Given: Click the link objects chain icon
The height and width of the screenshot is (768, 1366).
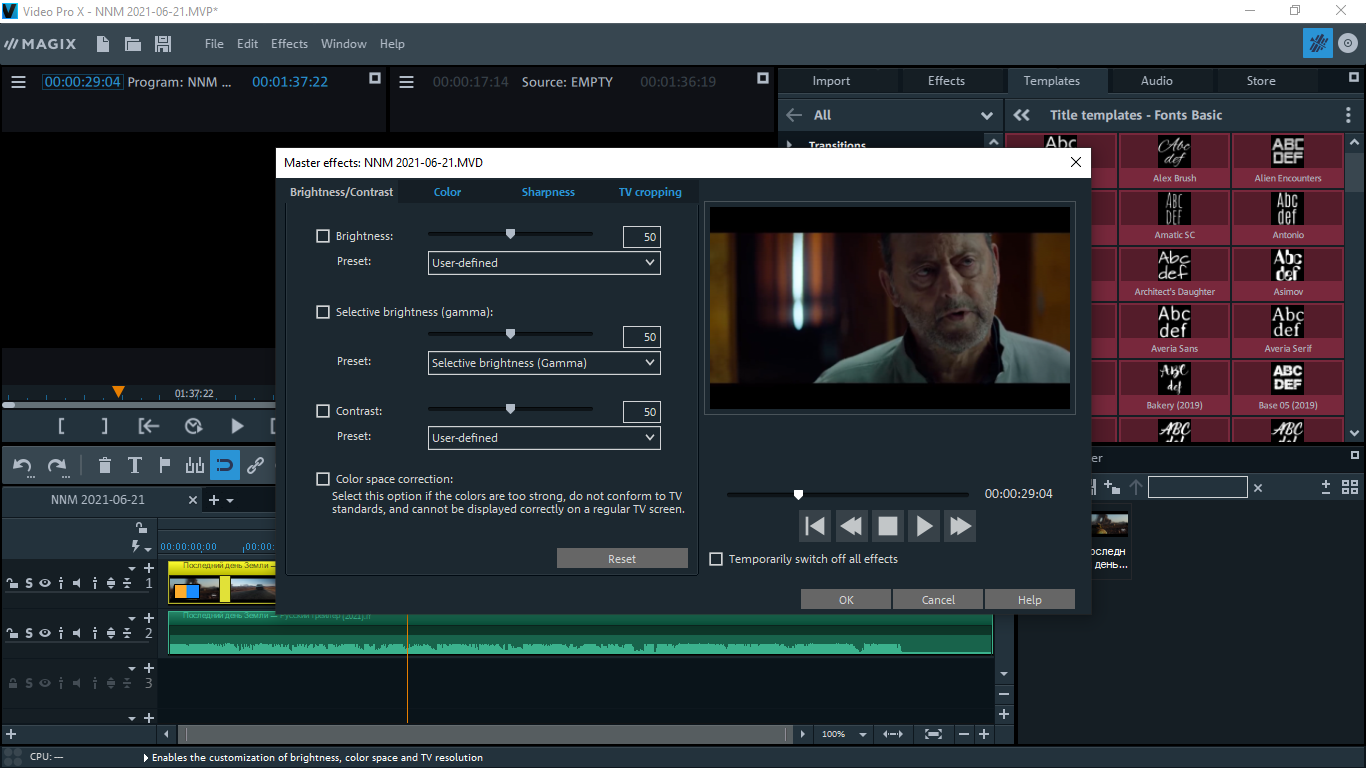Looking at the screenshot, I should (256, 465).
